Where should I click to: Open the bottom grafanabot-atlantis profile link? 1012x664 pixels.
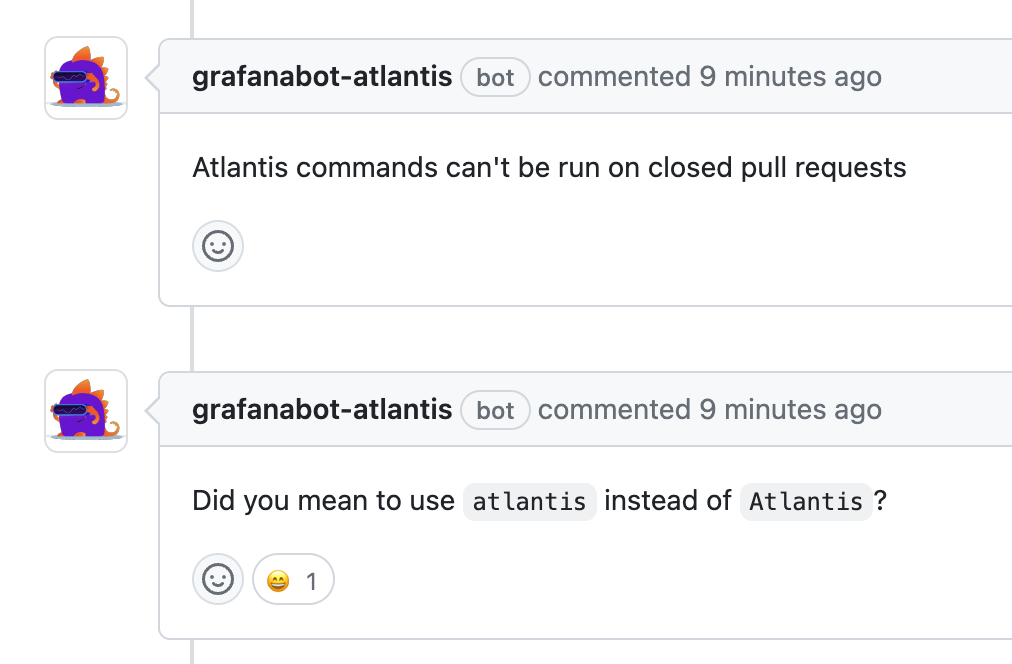tap(322, 408)
